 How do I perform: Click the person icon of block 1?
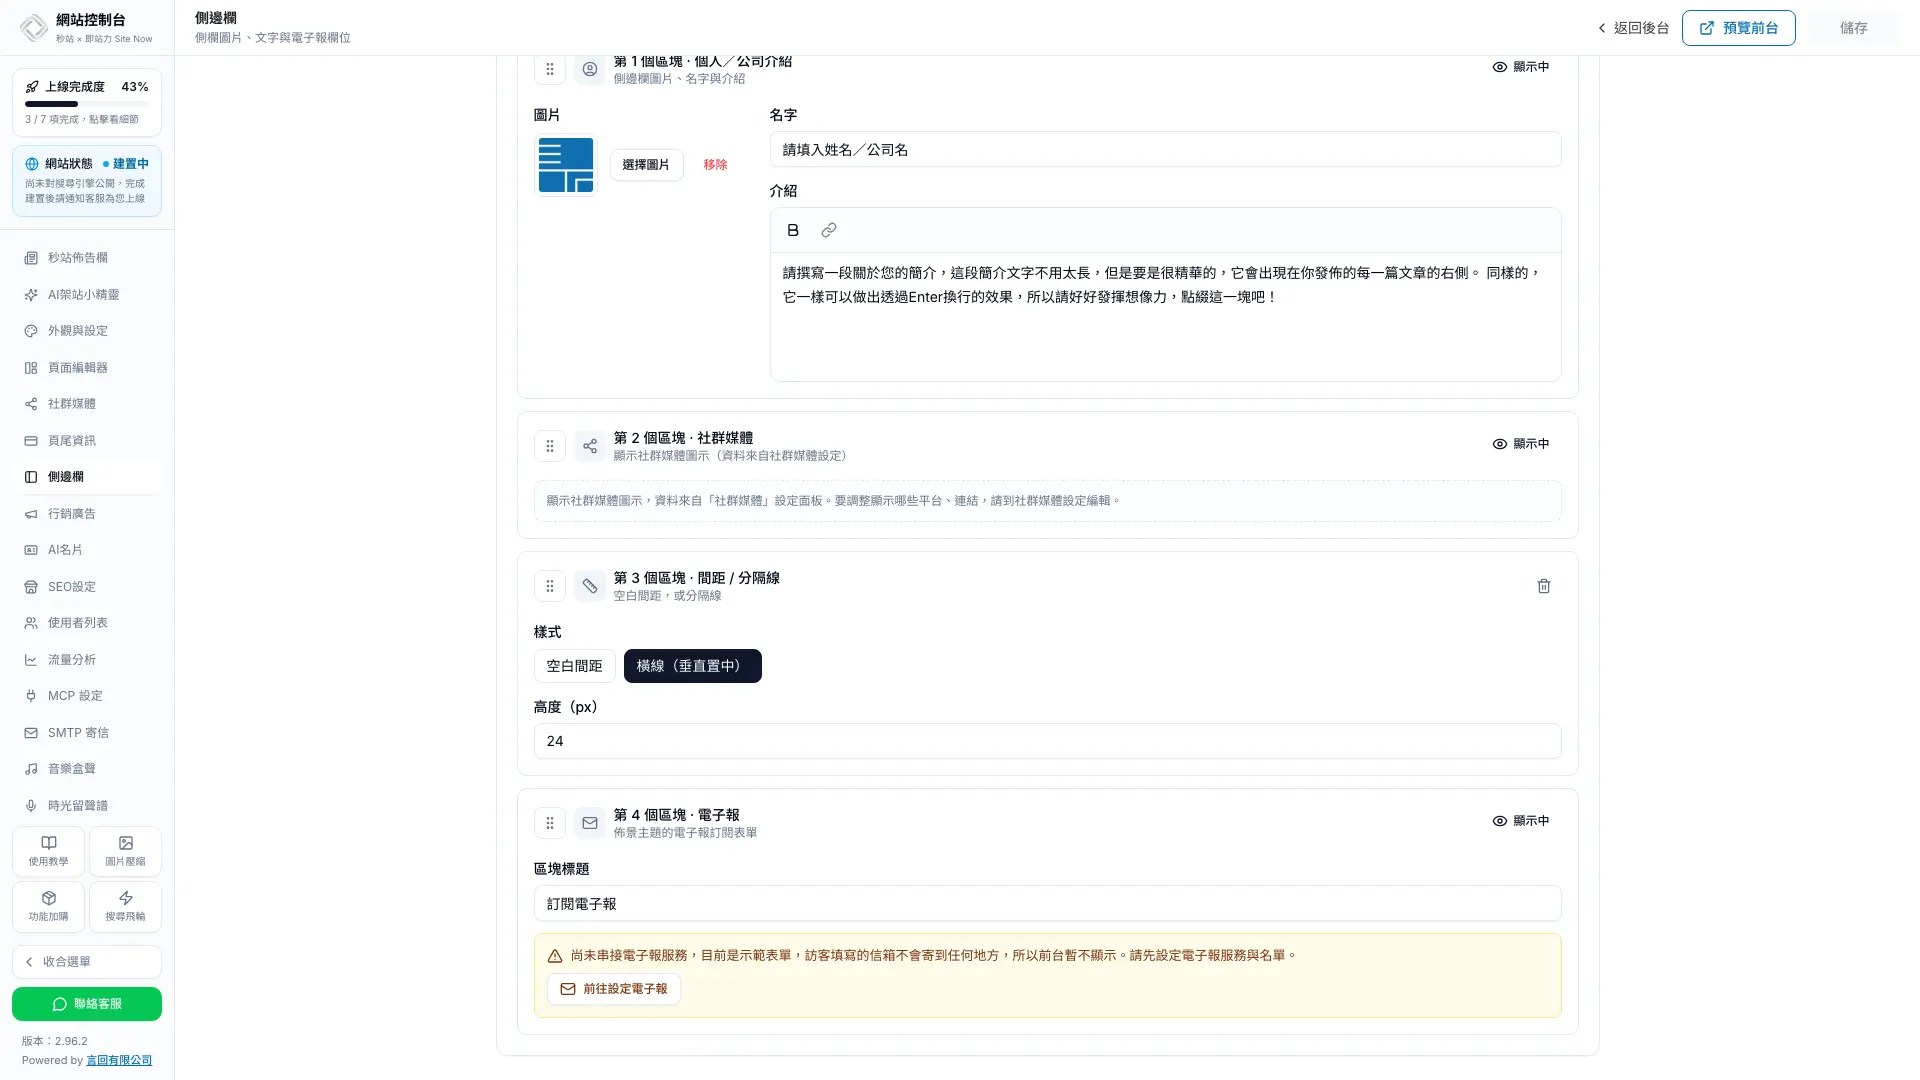point(590,69)
